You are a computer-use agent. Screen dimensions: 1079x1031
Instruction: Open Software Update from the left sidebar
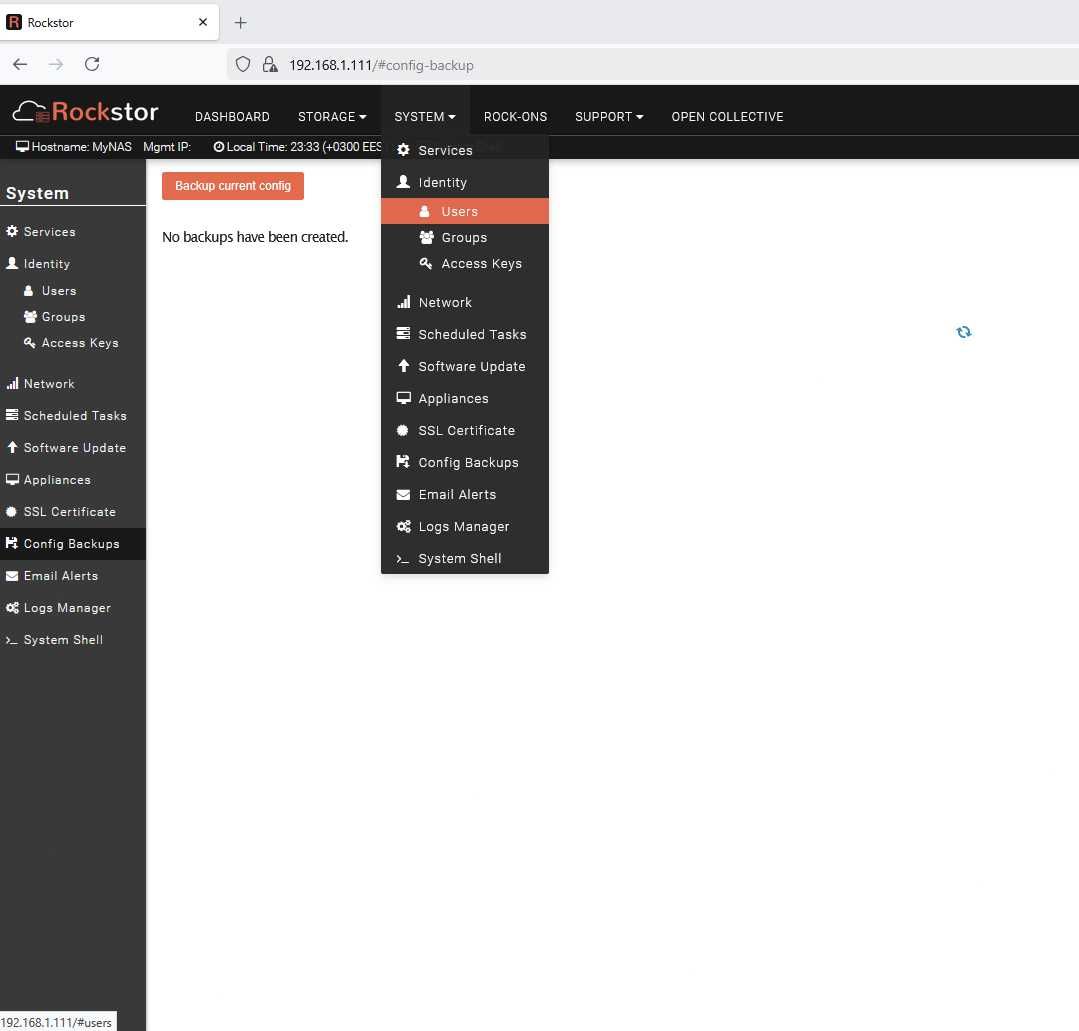tap(73, 447)
